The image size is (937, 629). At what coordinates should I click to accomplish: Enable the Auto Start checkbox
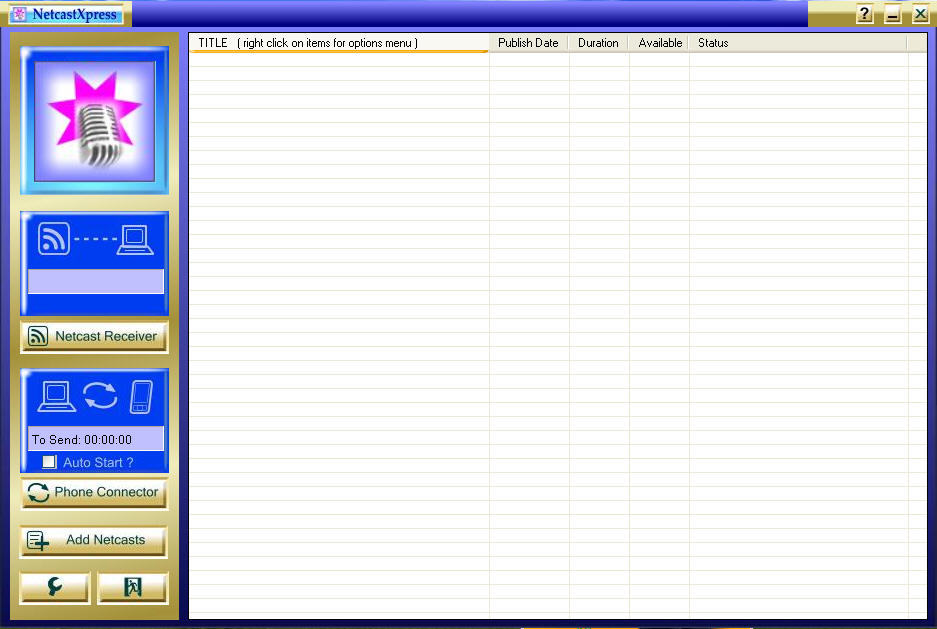click(x=49, y=462)
